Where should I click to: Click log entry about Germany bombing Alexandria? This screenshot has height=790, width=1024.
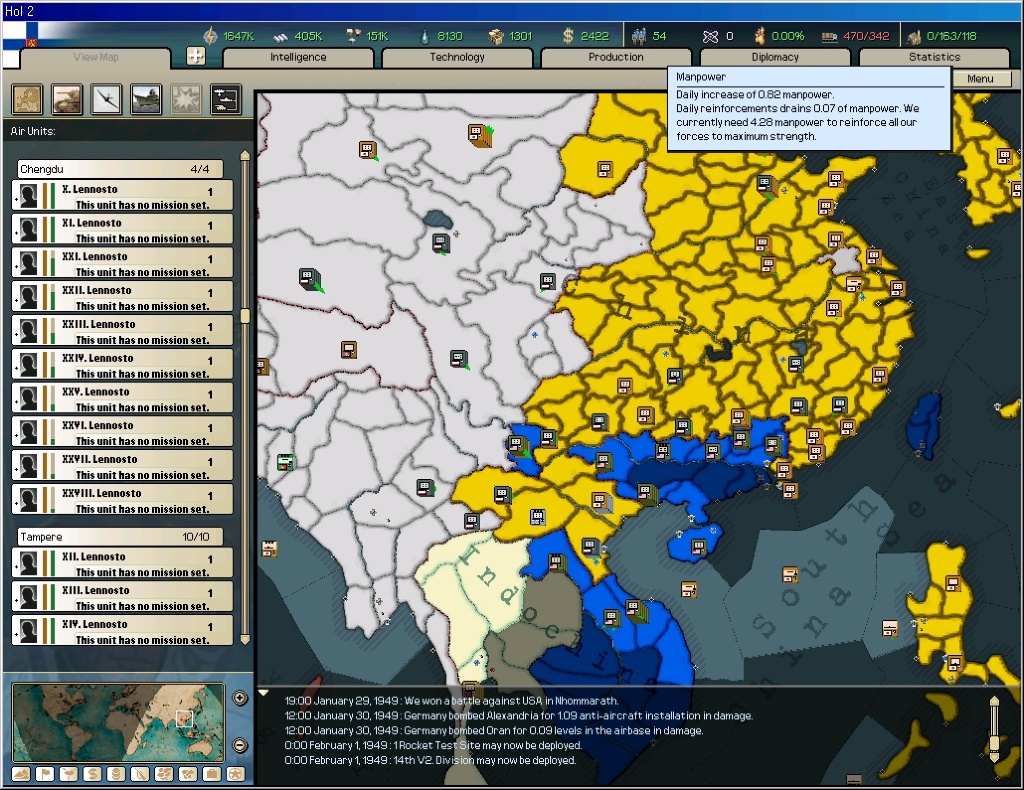tap(519, 716)
